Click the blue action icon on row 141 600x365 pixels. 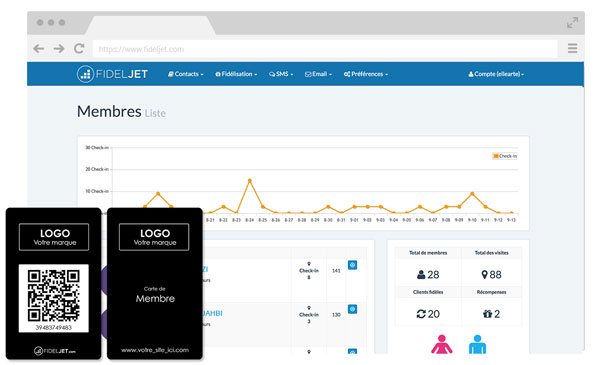(352, 265)
